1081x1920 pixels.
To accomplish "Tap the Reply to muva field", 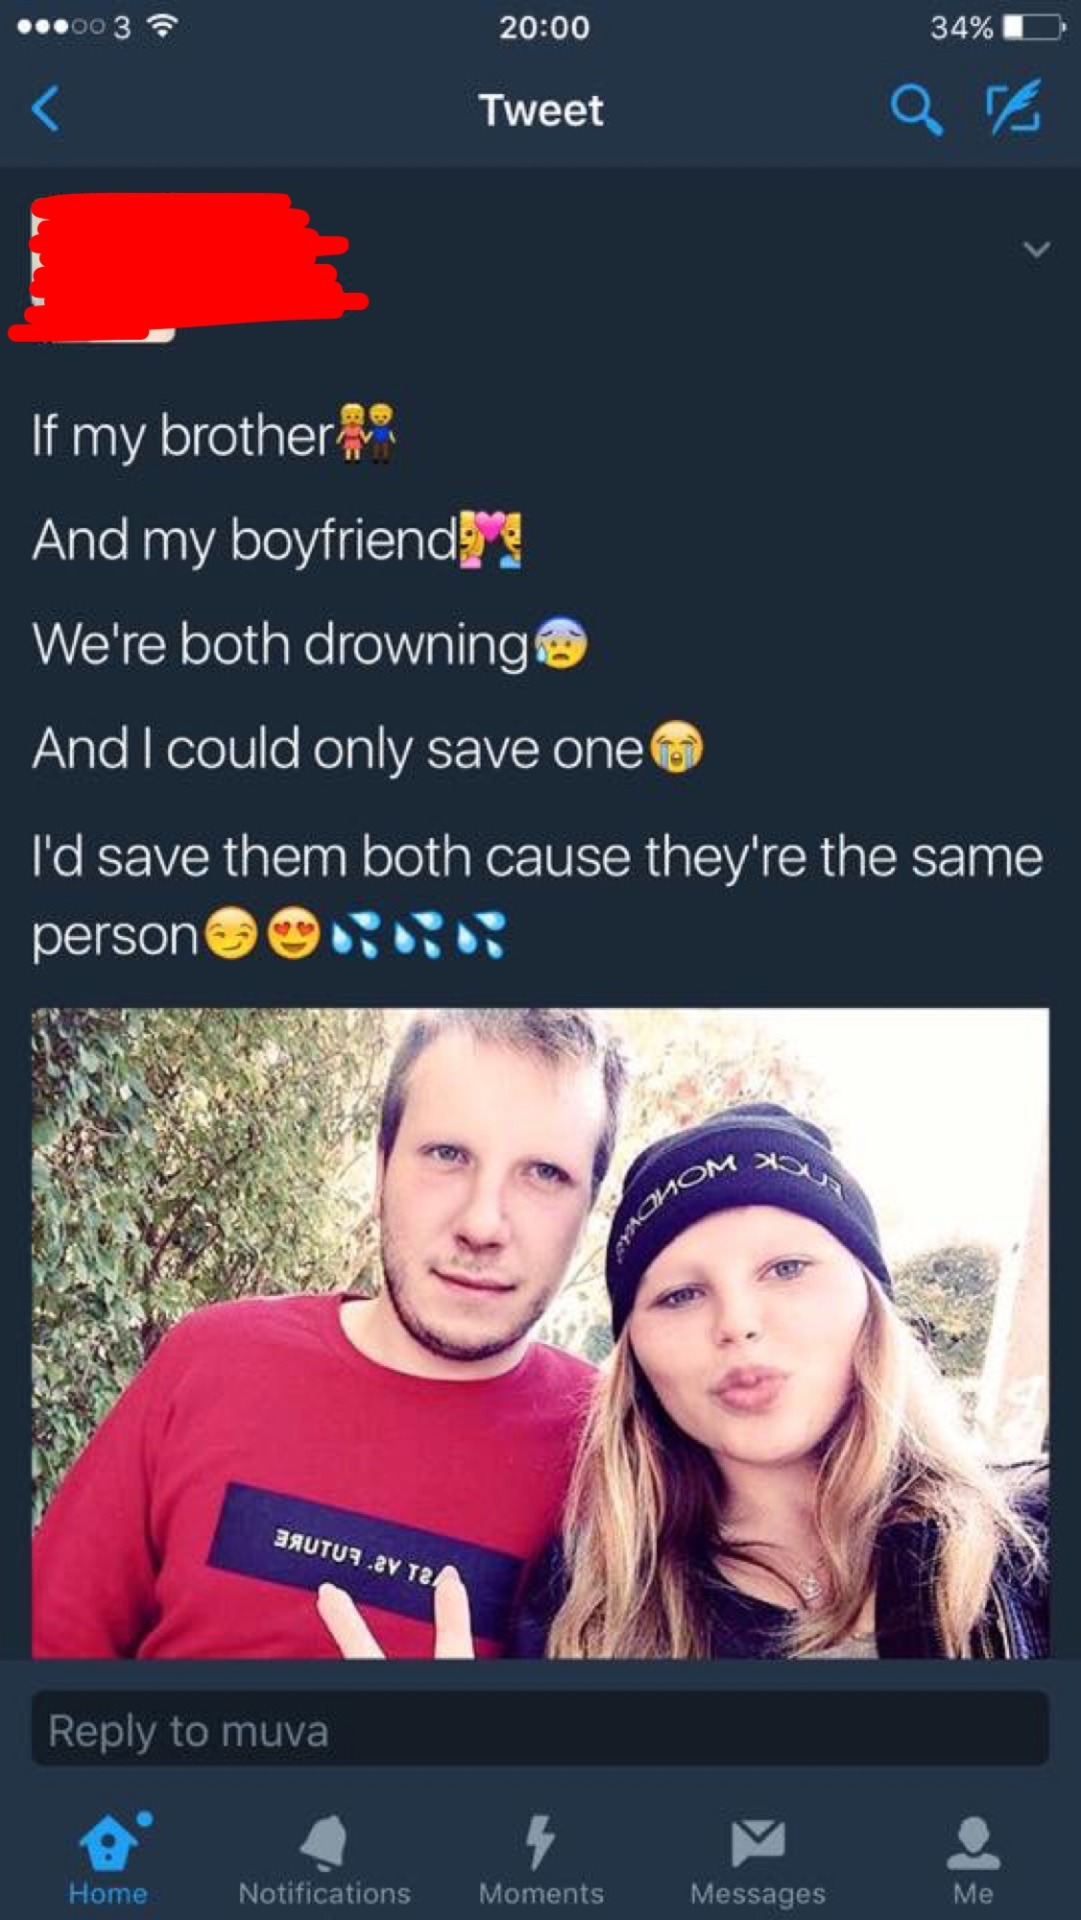I will 540,1730.
